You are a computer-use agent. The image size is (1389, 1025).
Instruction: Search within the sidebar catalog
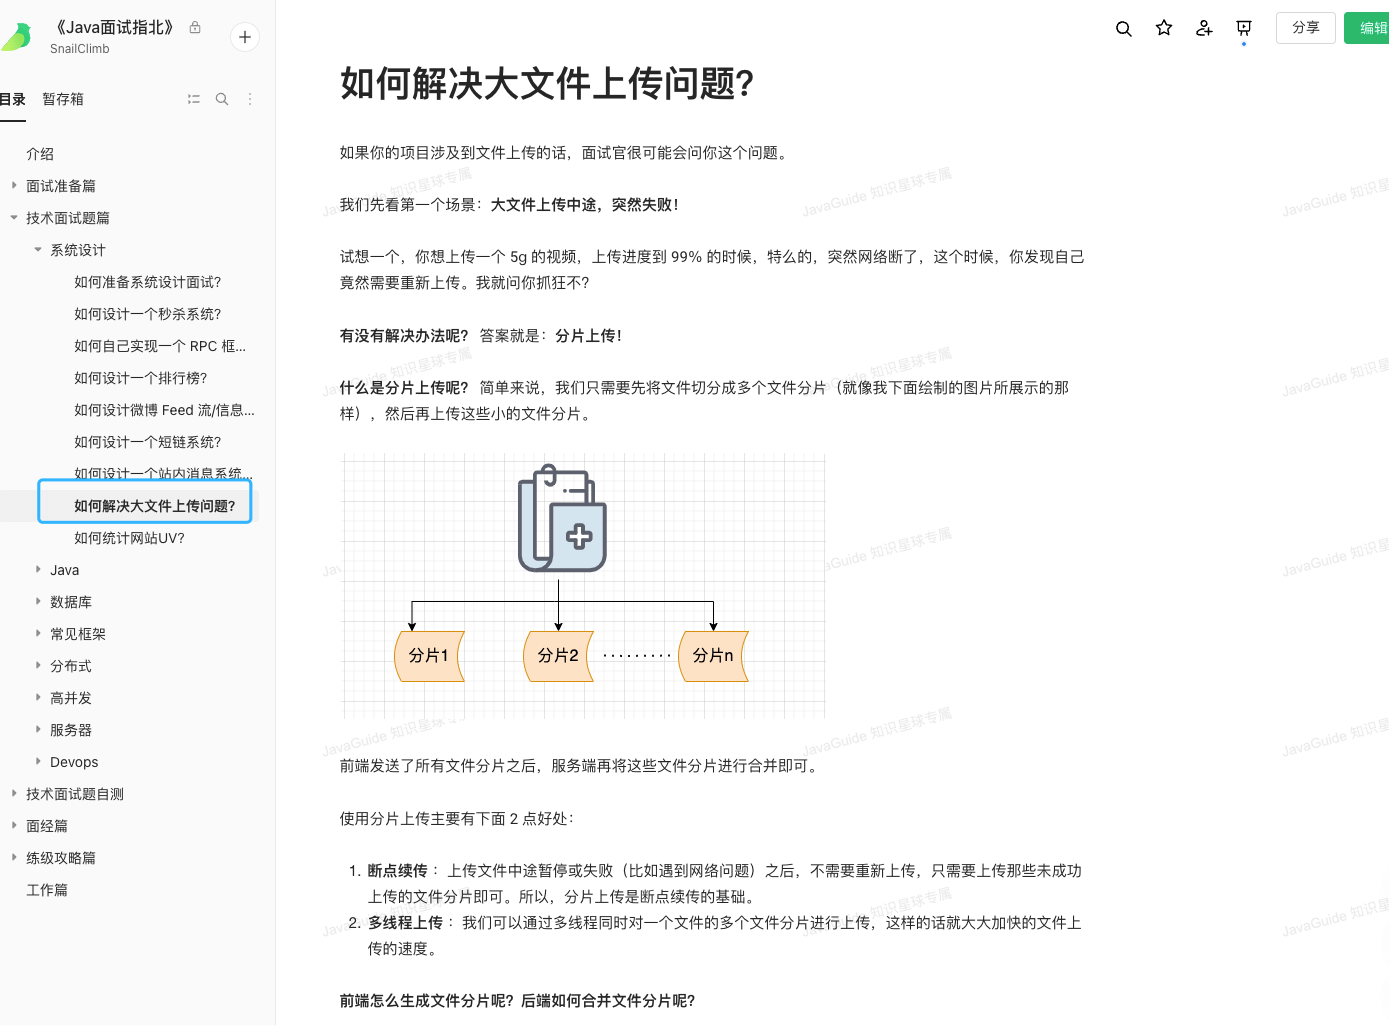tap(222, 99)
